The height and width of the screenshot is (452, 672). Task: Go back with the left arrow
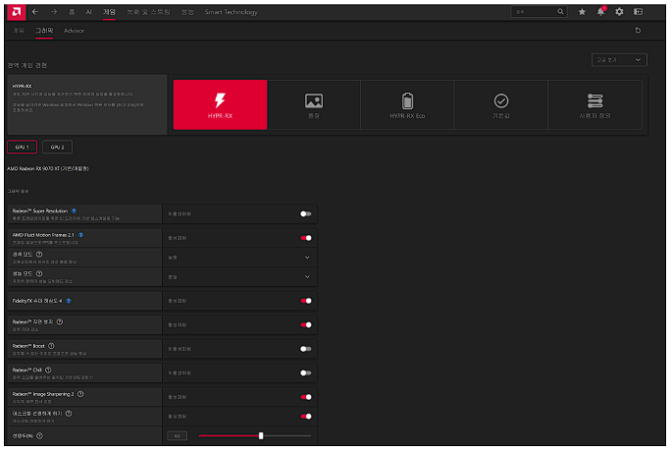point(35,12)
